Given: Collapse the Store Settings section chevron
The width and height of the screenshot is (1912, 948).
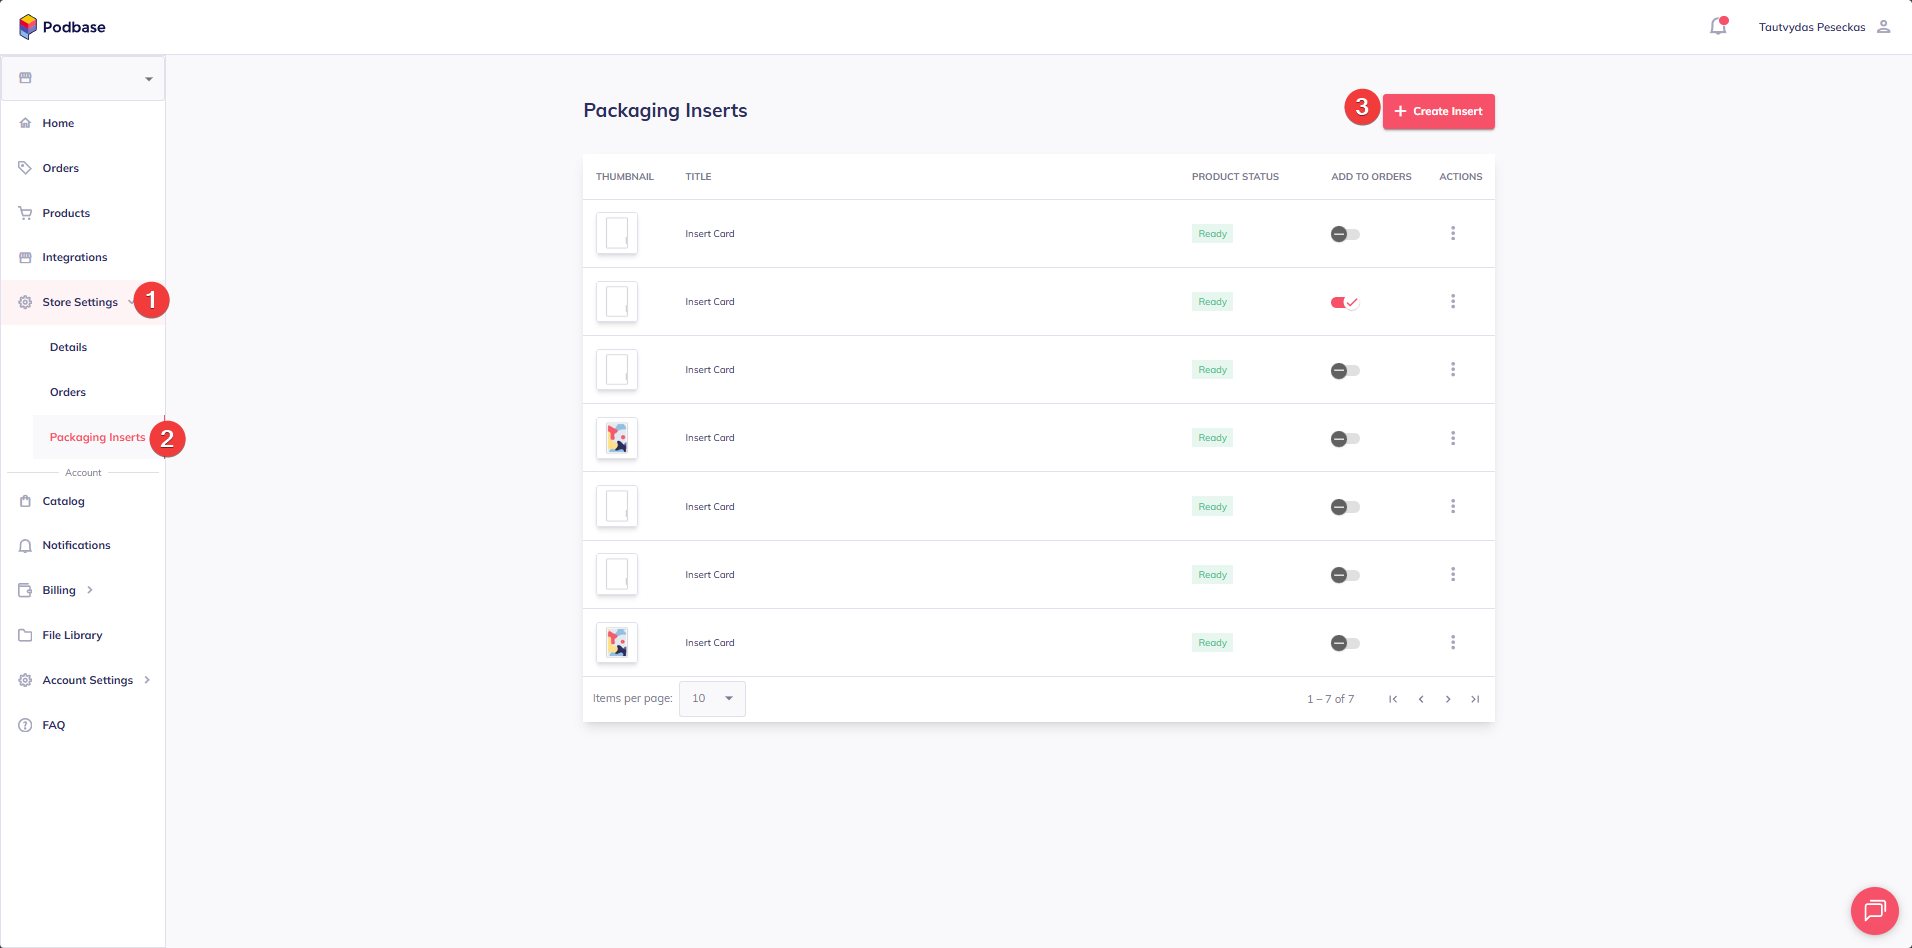Looking at the screenshot, I should [129, 301].
